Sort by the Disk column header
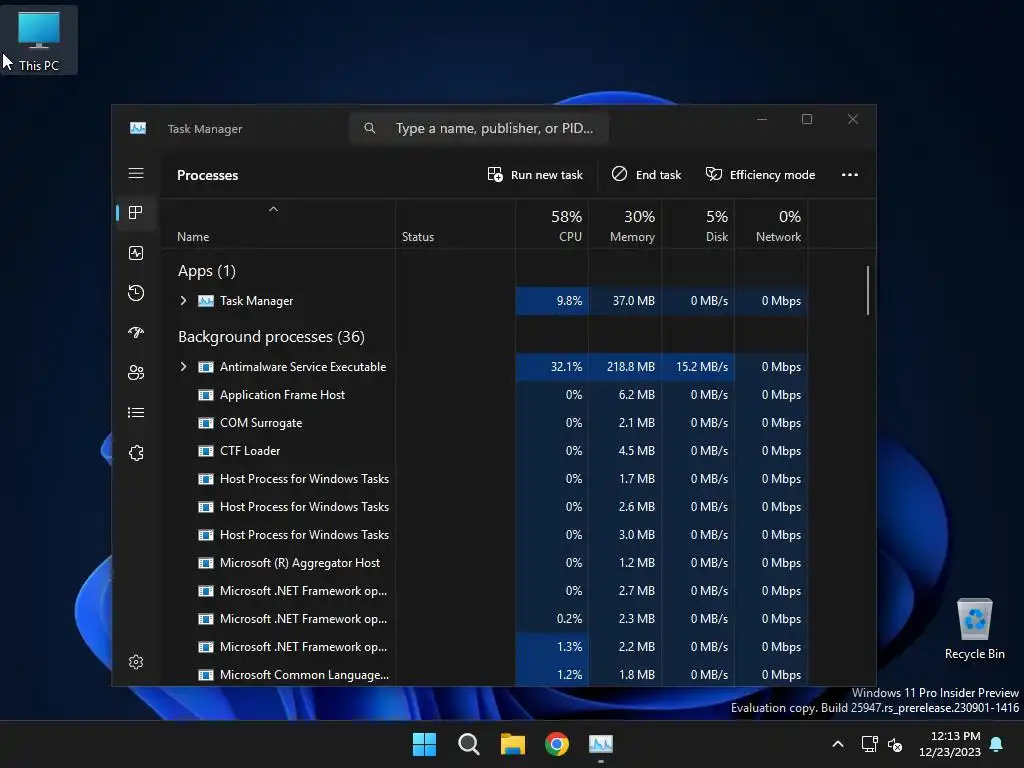Image resolution: width=1024 pixels, height=768 pixels. coord(698,225)
